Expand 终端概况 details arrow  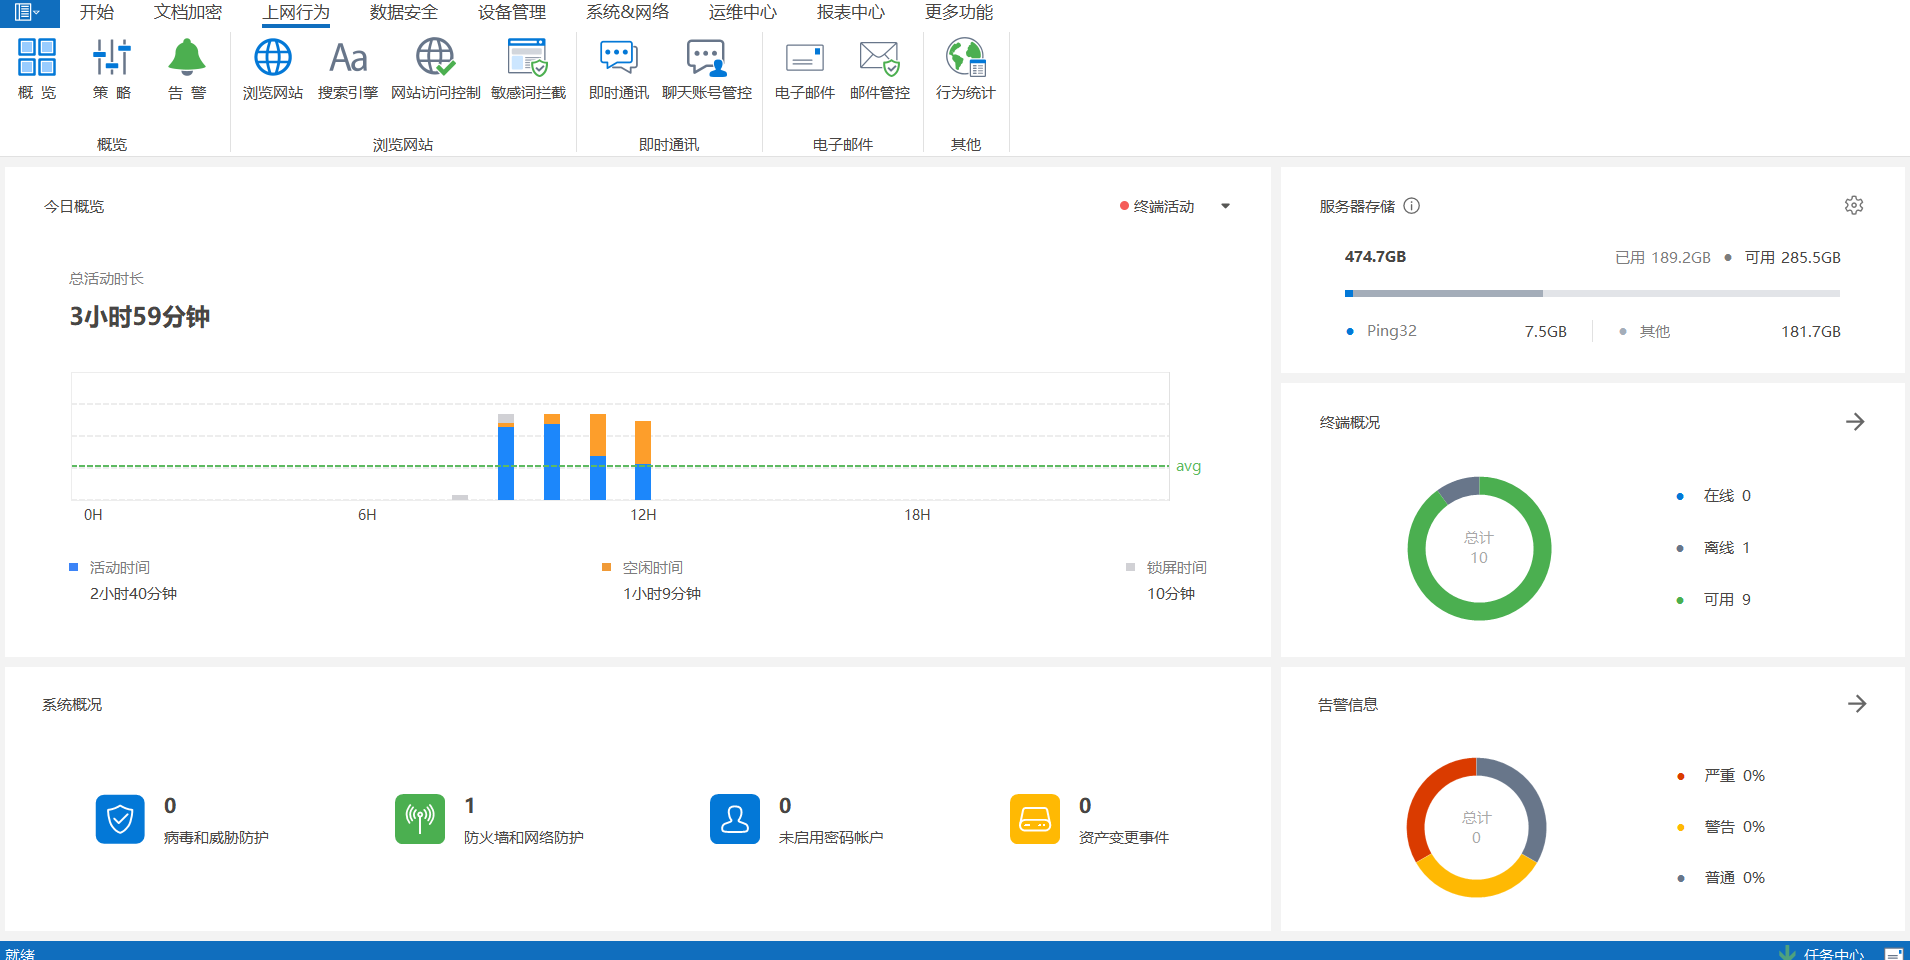coord(1855,422)
